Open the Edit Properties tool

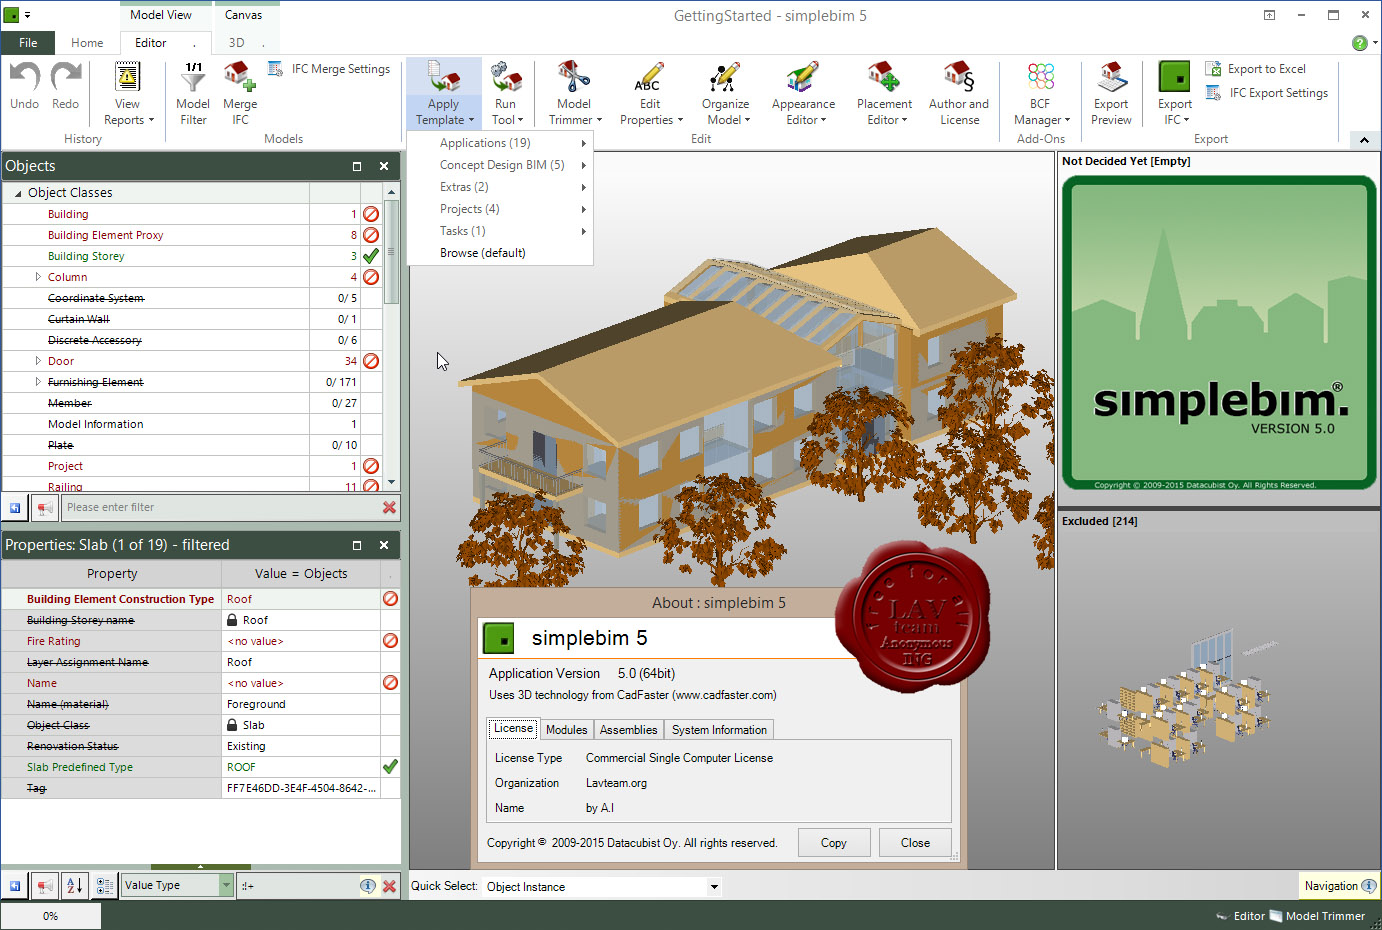point(650,94)
